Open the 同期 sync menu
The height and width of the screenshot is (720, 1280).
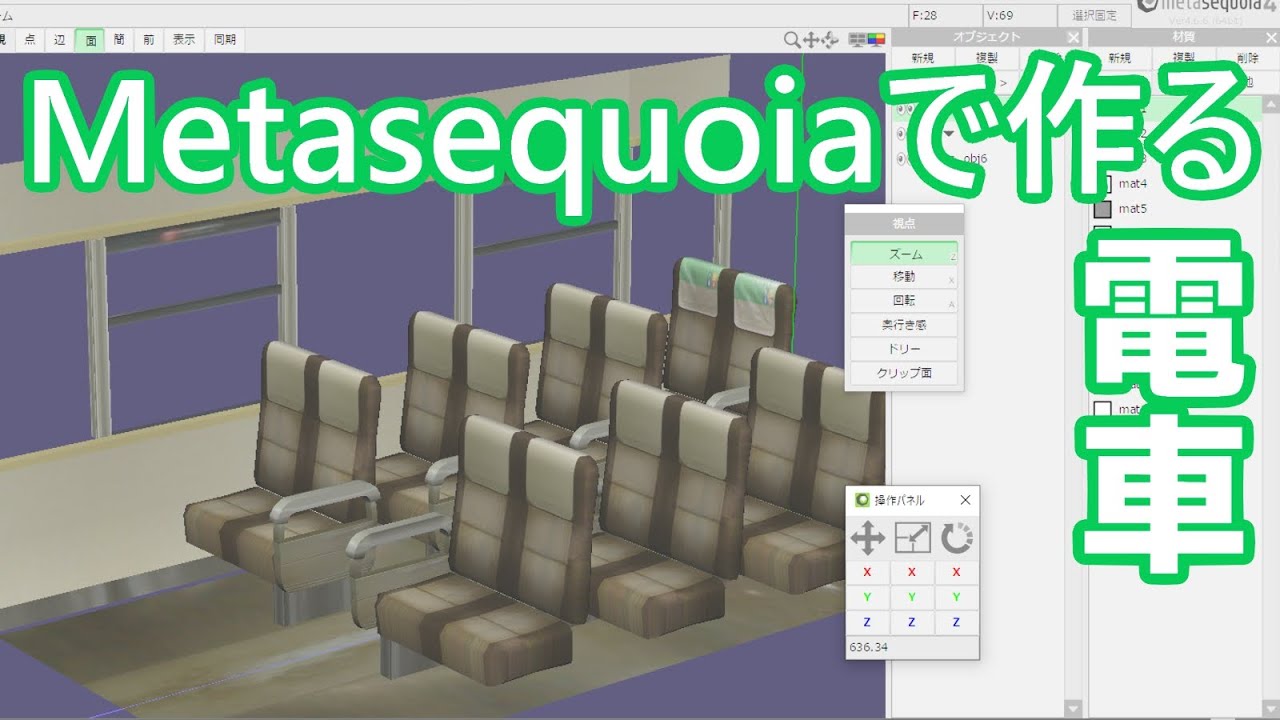point(225,40)
